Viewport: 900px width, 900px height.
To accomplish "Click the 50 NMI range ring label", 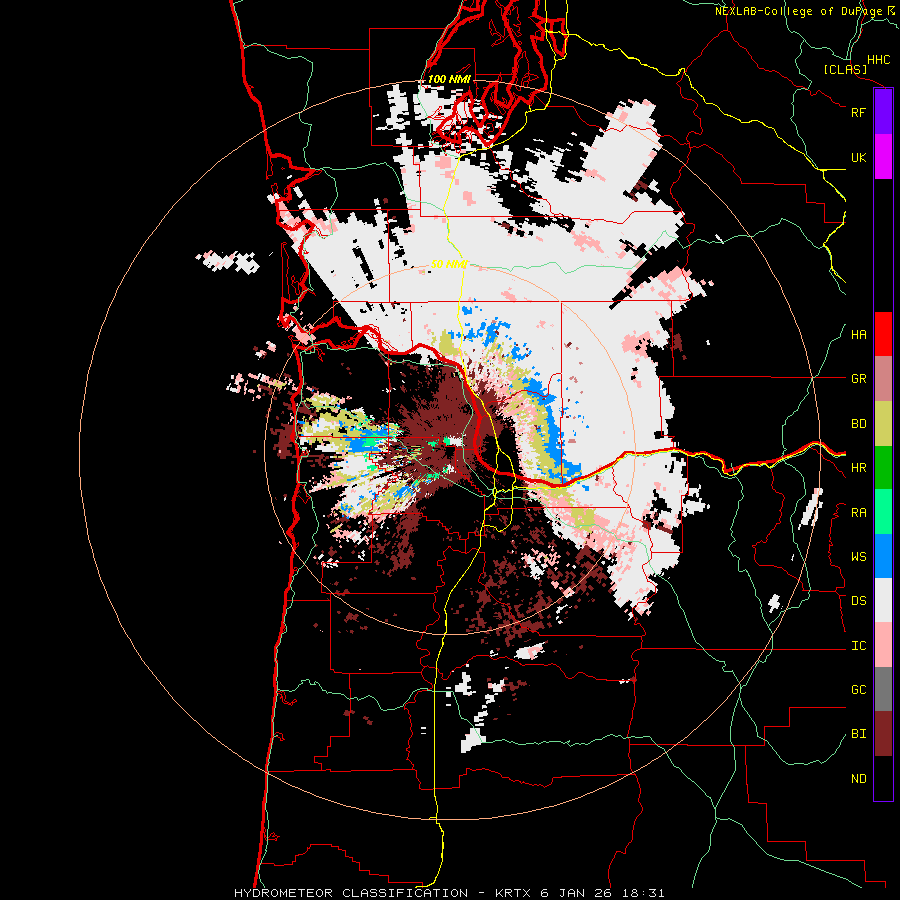I will pyautogui.click(x=449, y=264).
